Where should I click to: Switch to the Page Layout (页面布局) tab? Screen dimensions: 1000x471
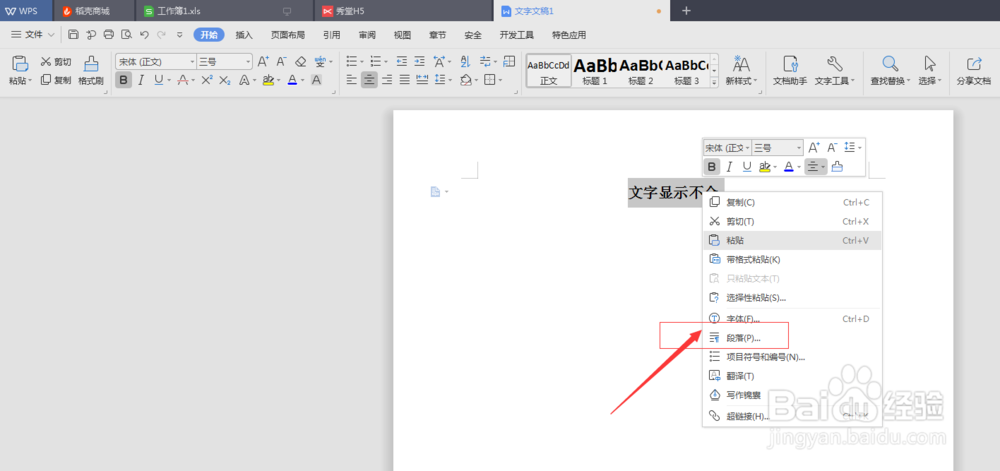click(x=288, y=35)
